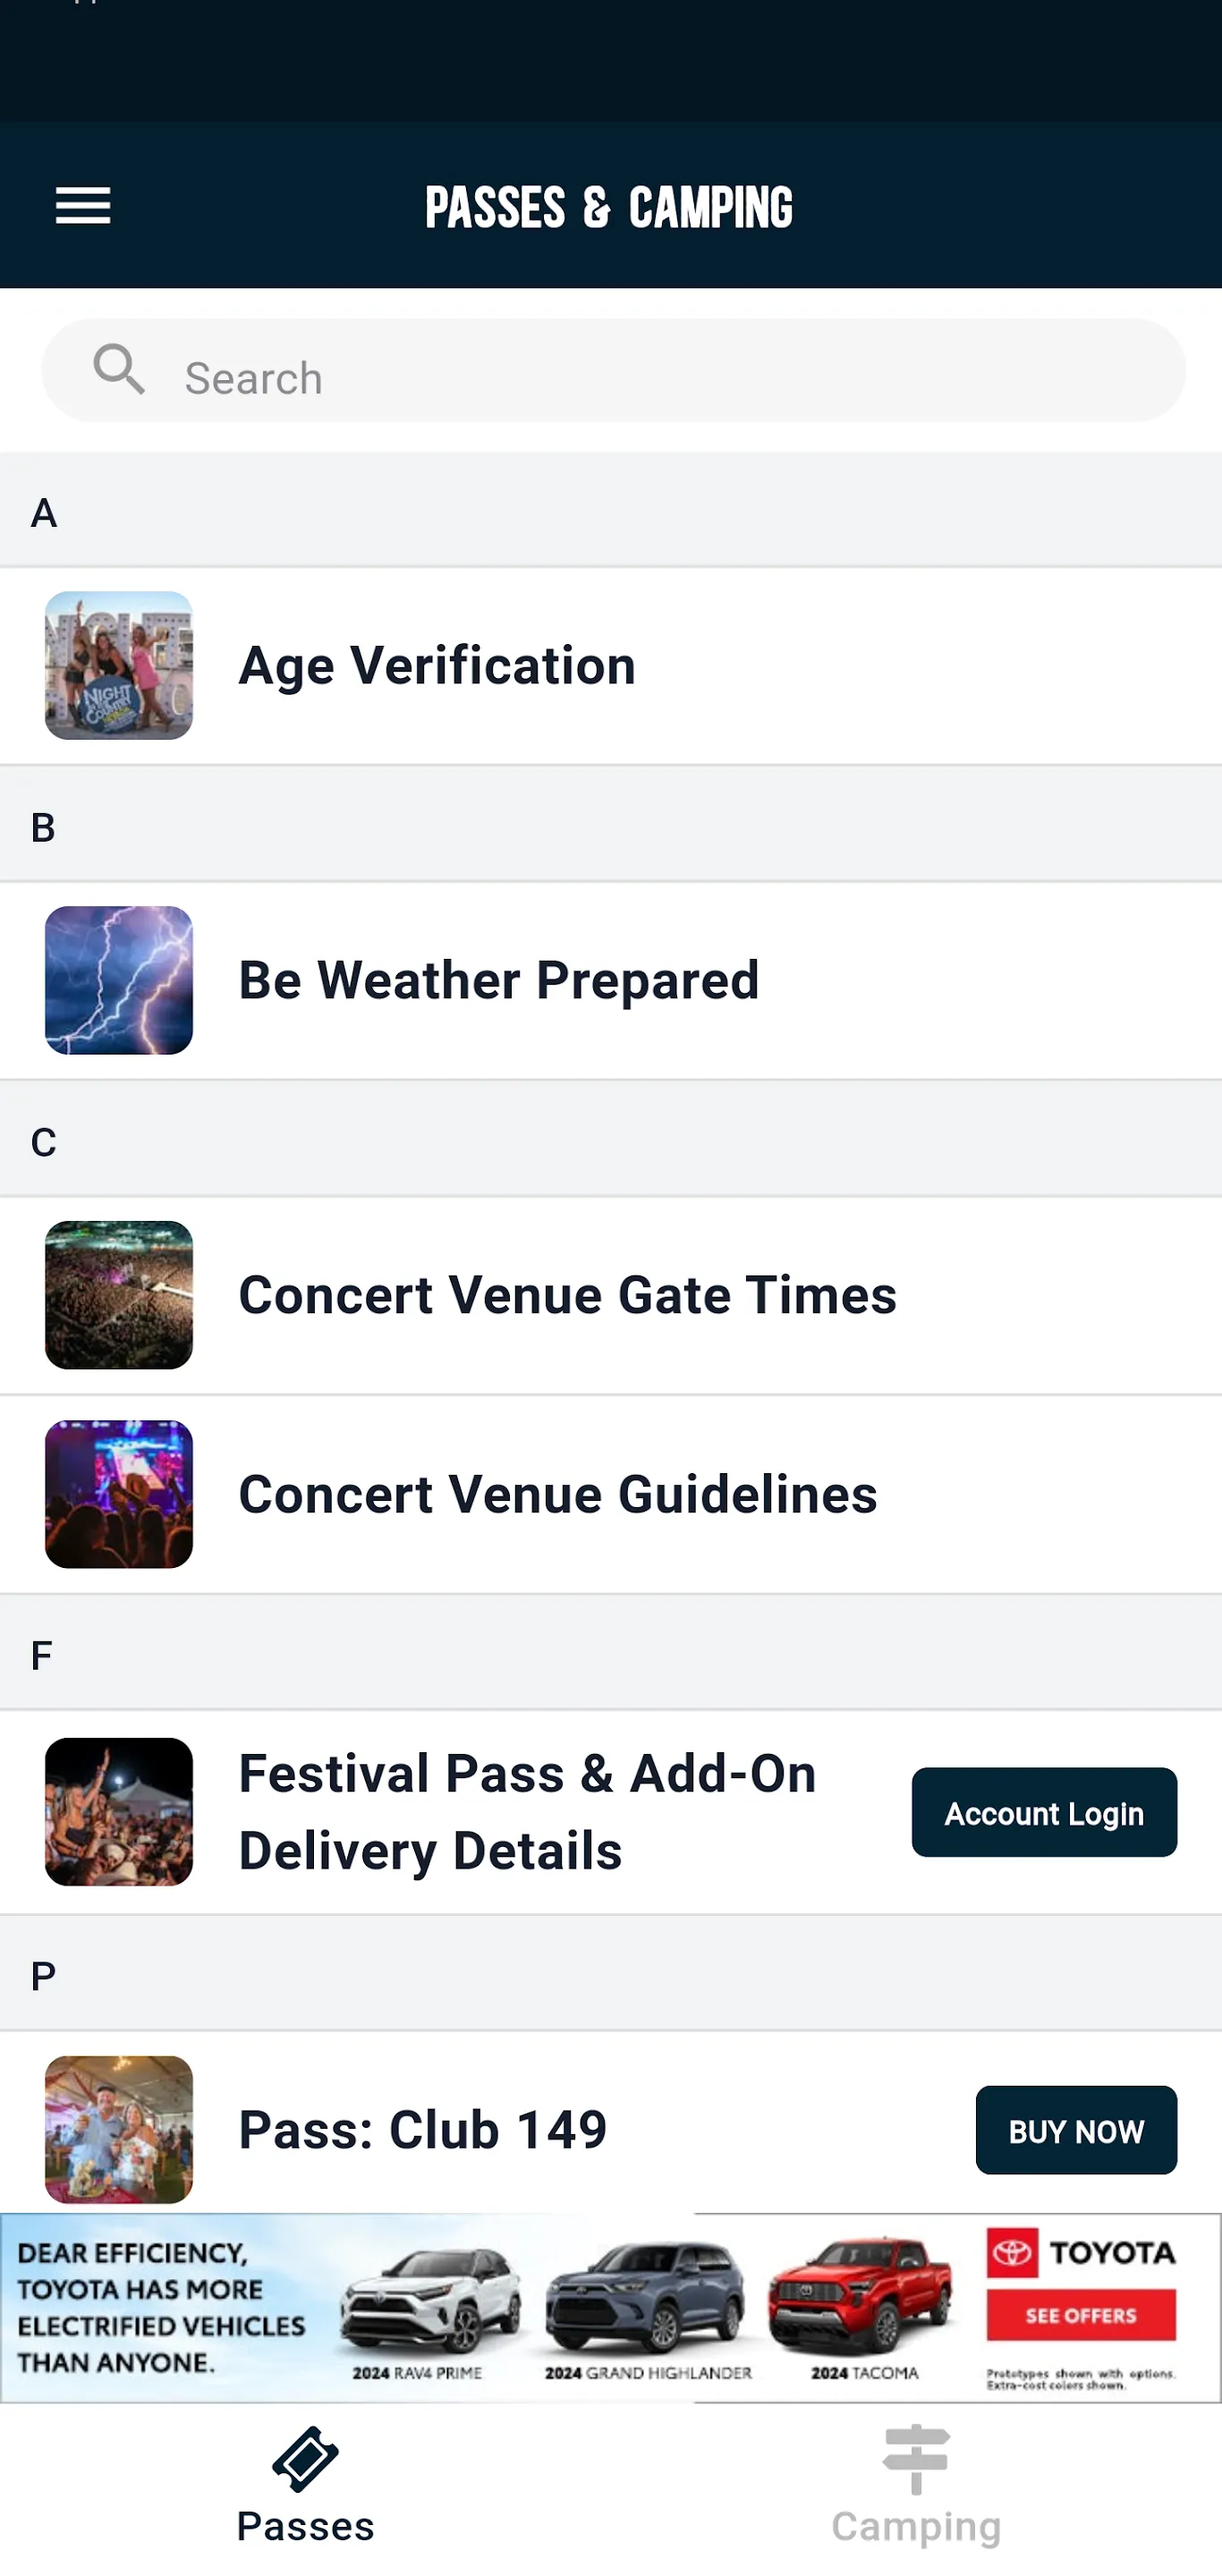Open Festival Pass & Add-On Delivery Details
This screenshot has width=1222, height=2576.
click(527, 1811)
